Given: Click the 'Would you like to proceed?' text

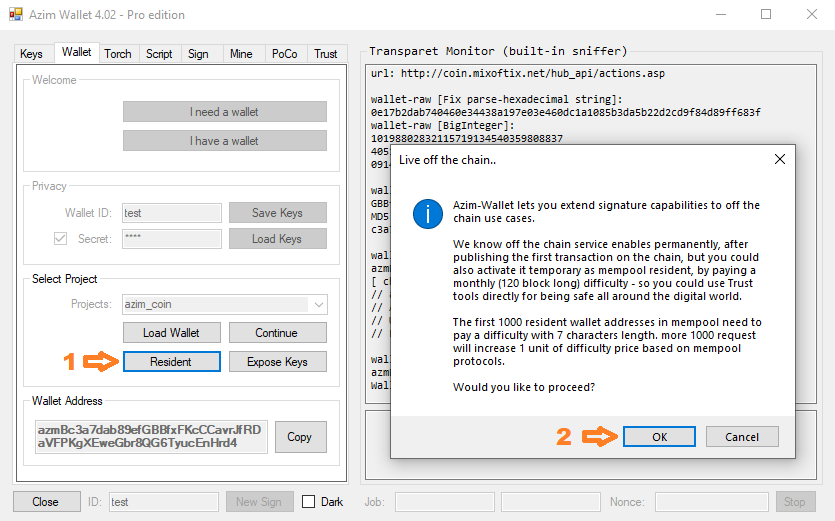Looking at the screenshot, I should click(524, 387).
